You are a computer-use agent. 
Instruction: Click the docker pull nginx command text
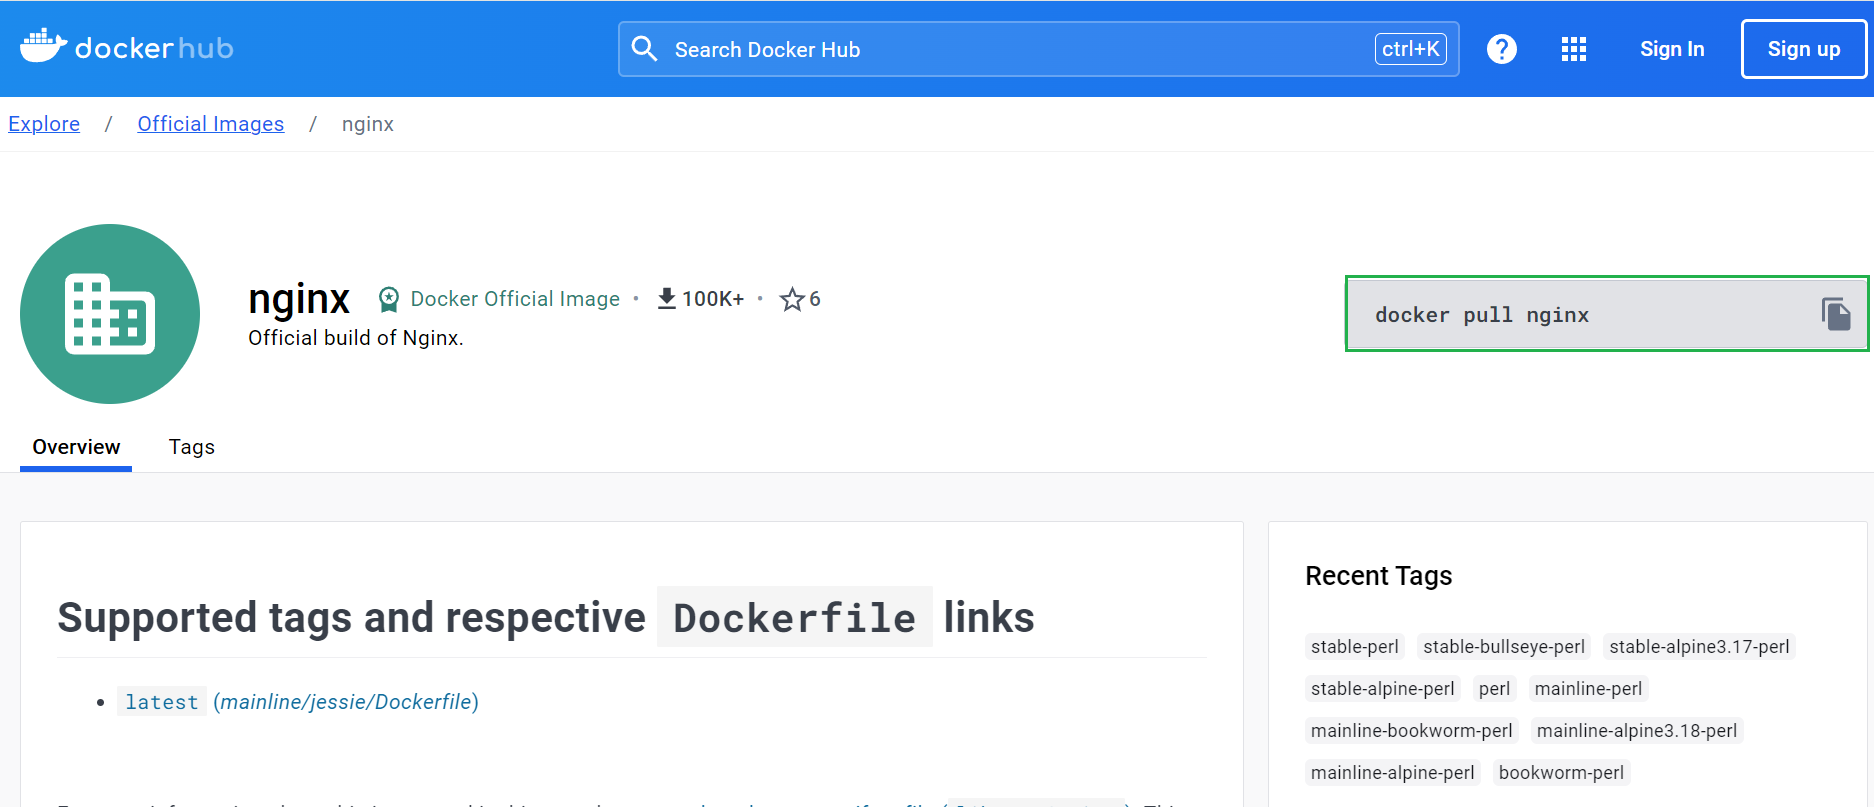click(1482, 315)
